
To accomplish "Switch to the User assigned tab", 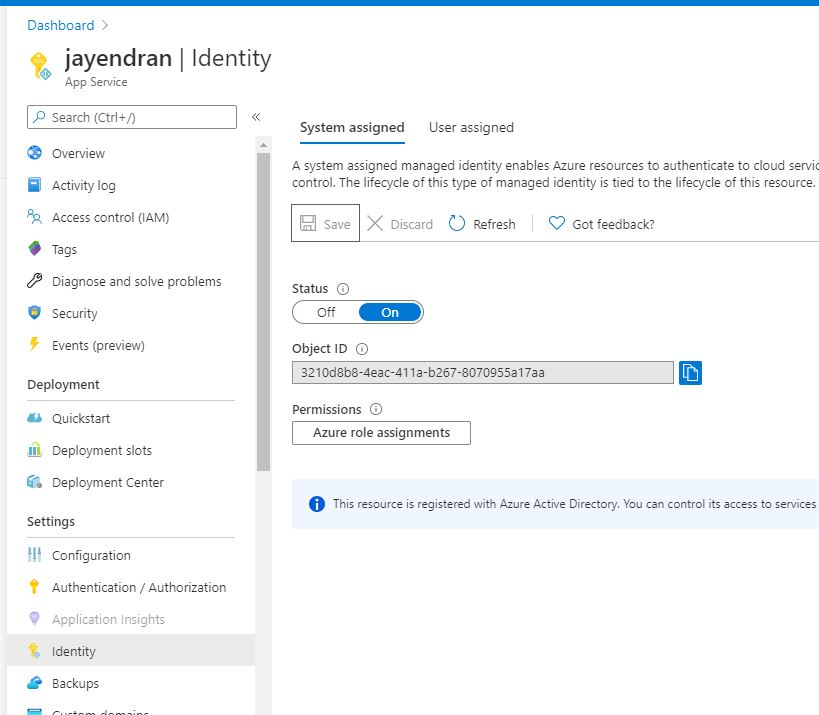I will tap(471, 127).
